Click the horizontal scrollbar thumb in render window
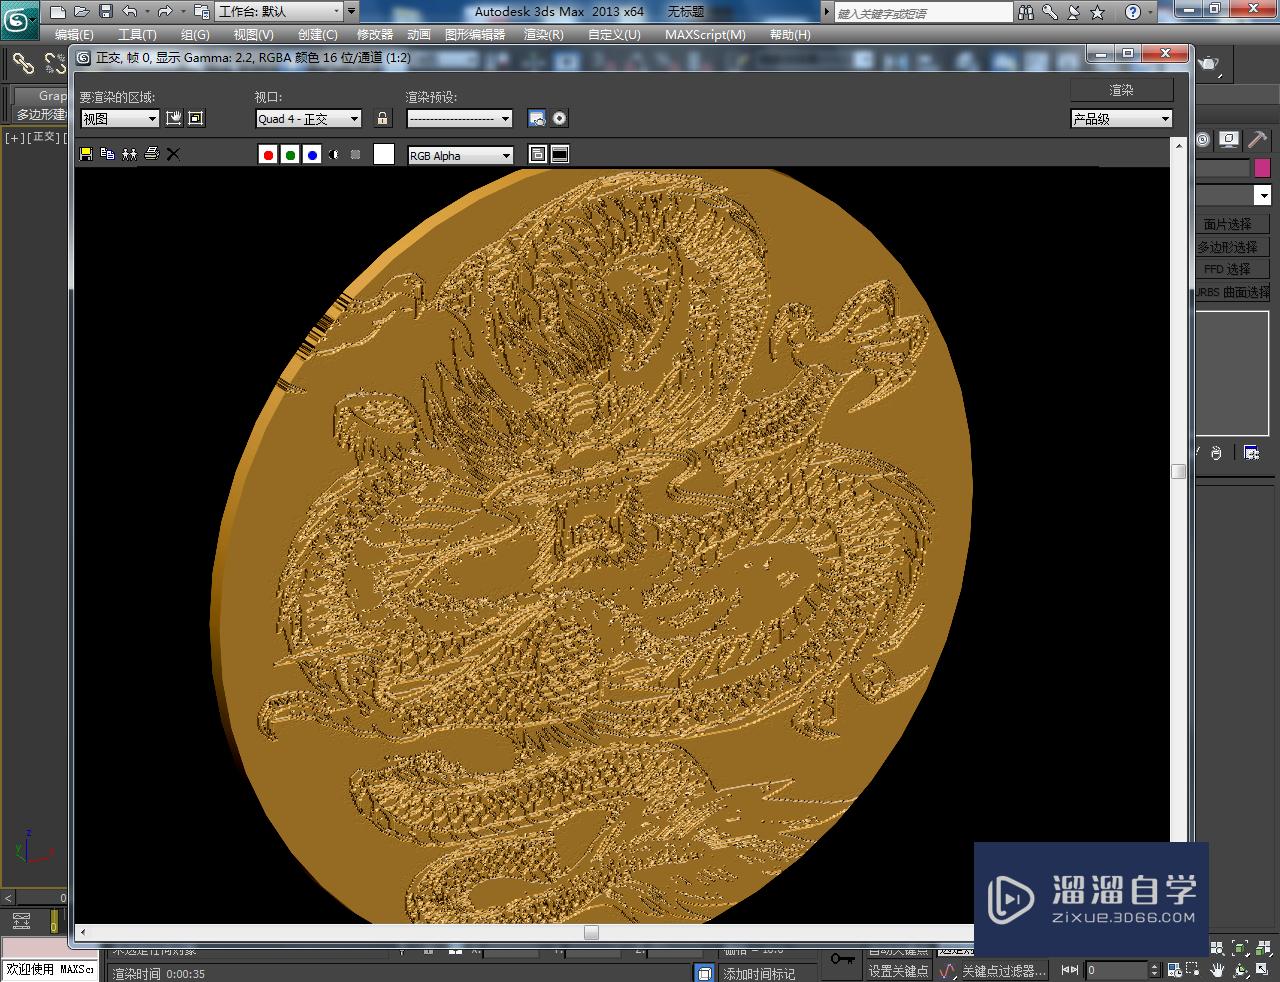Screen dimensions: 1280x982 [x=591, y=932]
